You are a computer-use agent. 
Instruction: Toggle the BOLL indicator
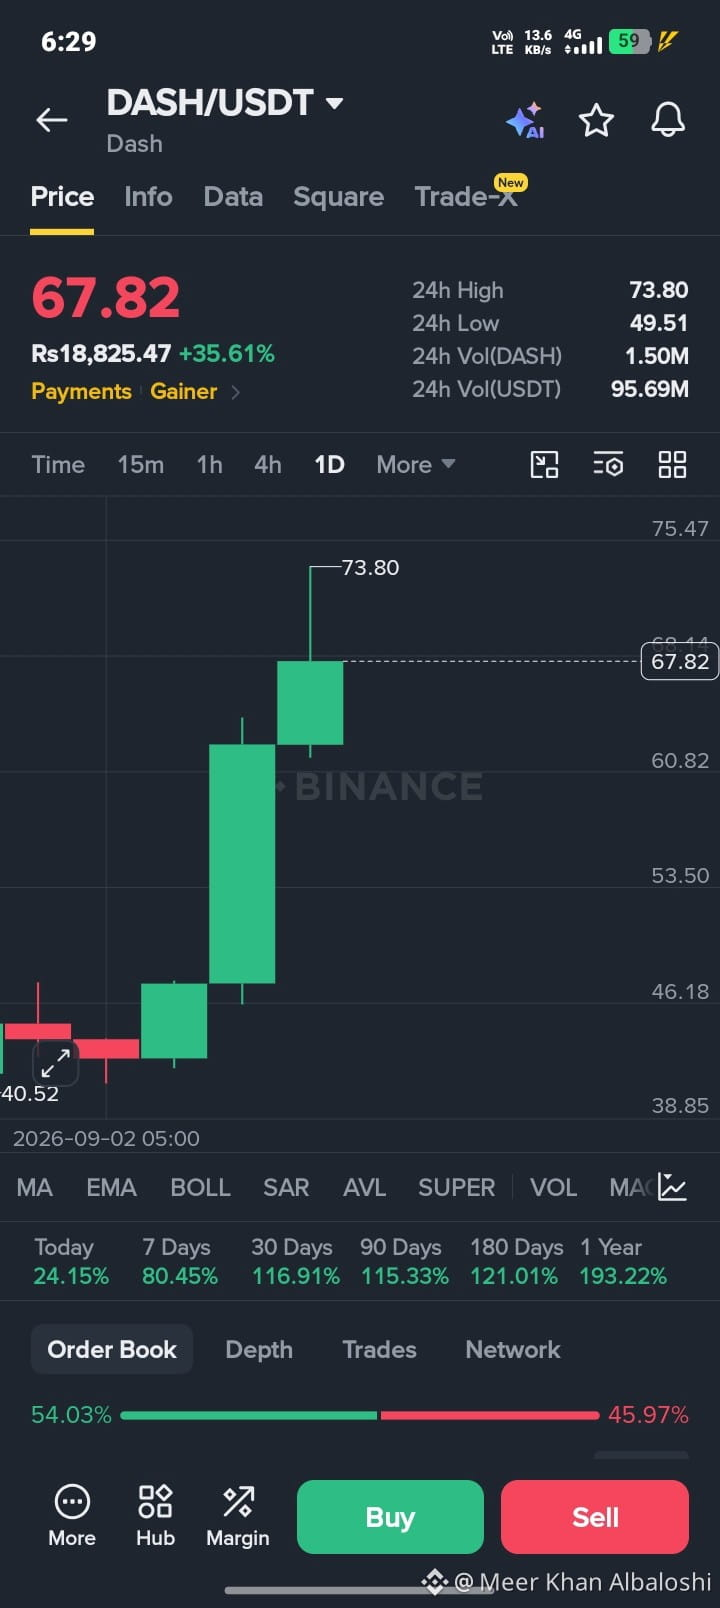pyautogui.click(x=200, y=1187)
